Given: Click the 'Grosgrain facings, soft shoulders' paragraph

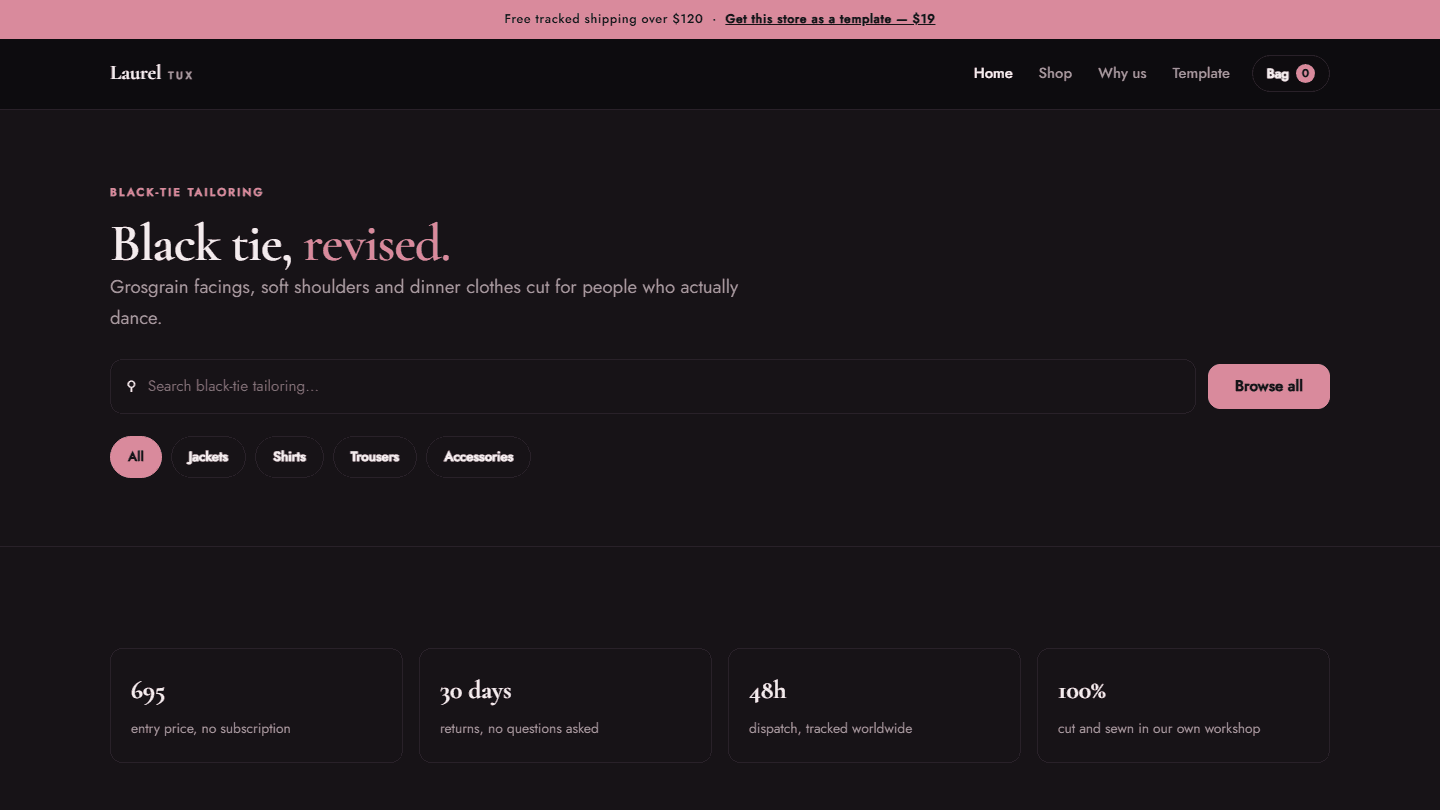Looking at the screenshot, I should coord(424,302).
